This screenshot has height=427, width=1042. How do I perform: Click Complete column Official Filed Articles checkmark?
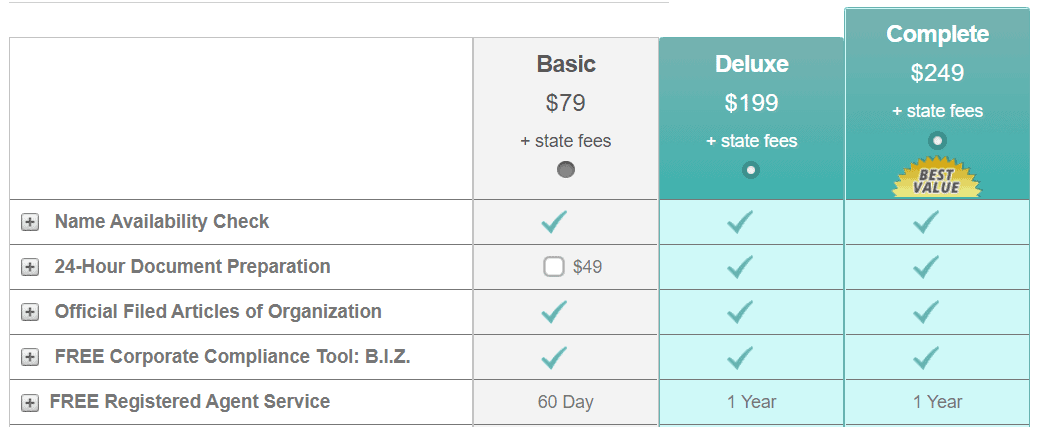926,311
